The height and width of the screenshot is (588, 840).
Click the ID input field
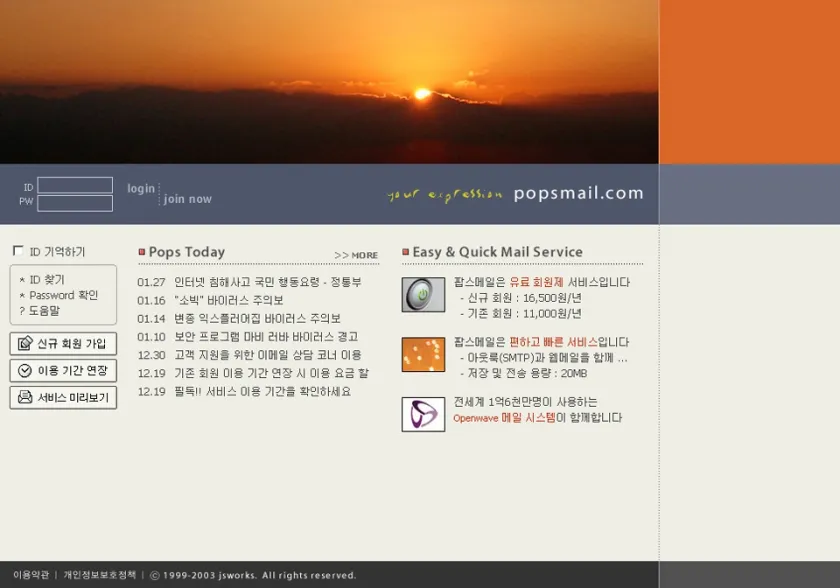75,185
